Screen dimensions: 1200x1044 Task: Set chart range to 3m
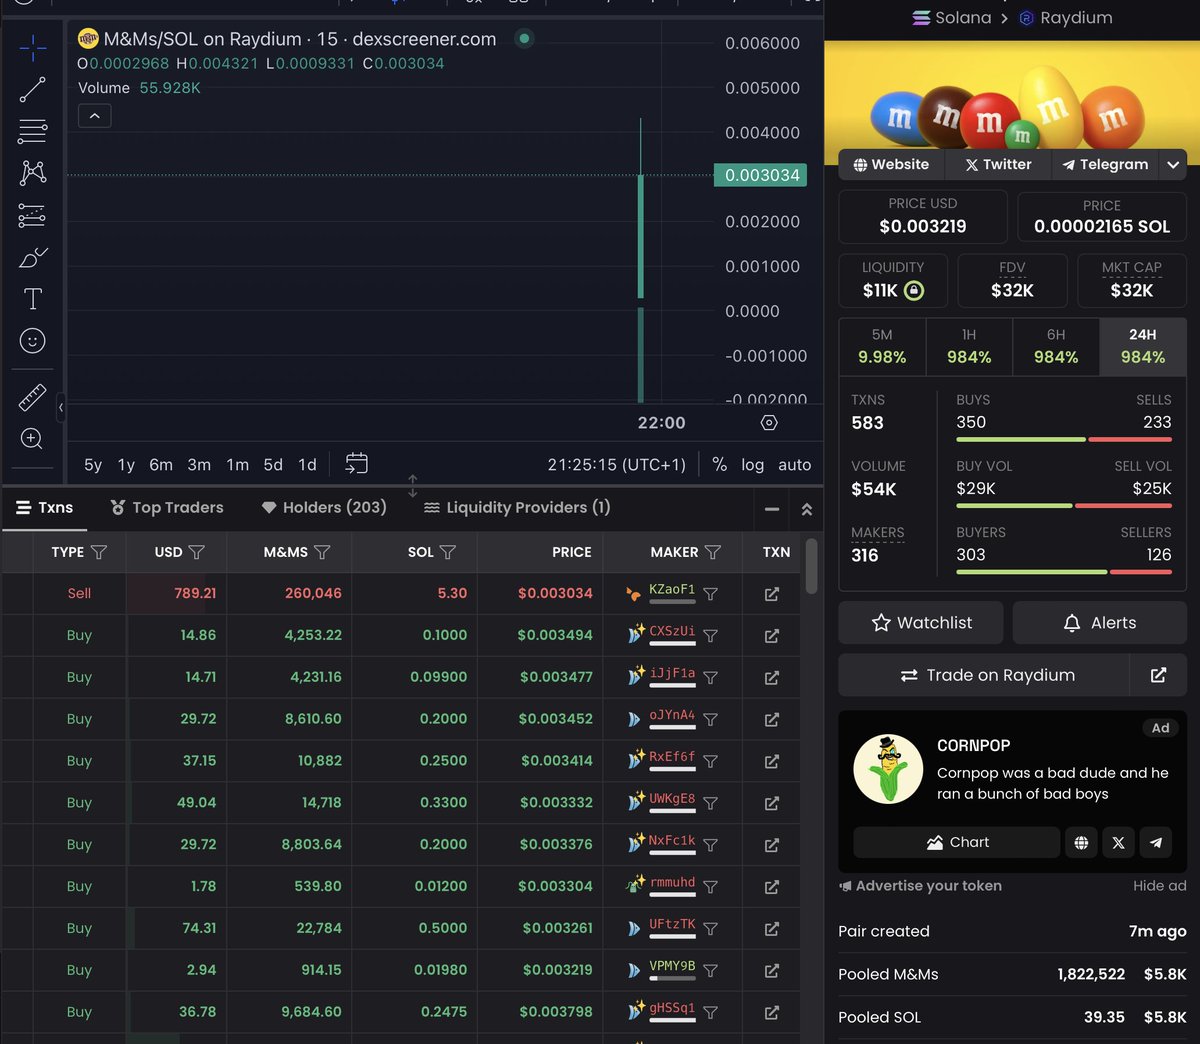click(x=199, y=464)
